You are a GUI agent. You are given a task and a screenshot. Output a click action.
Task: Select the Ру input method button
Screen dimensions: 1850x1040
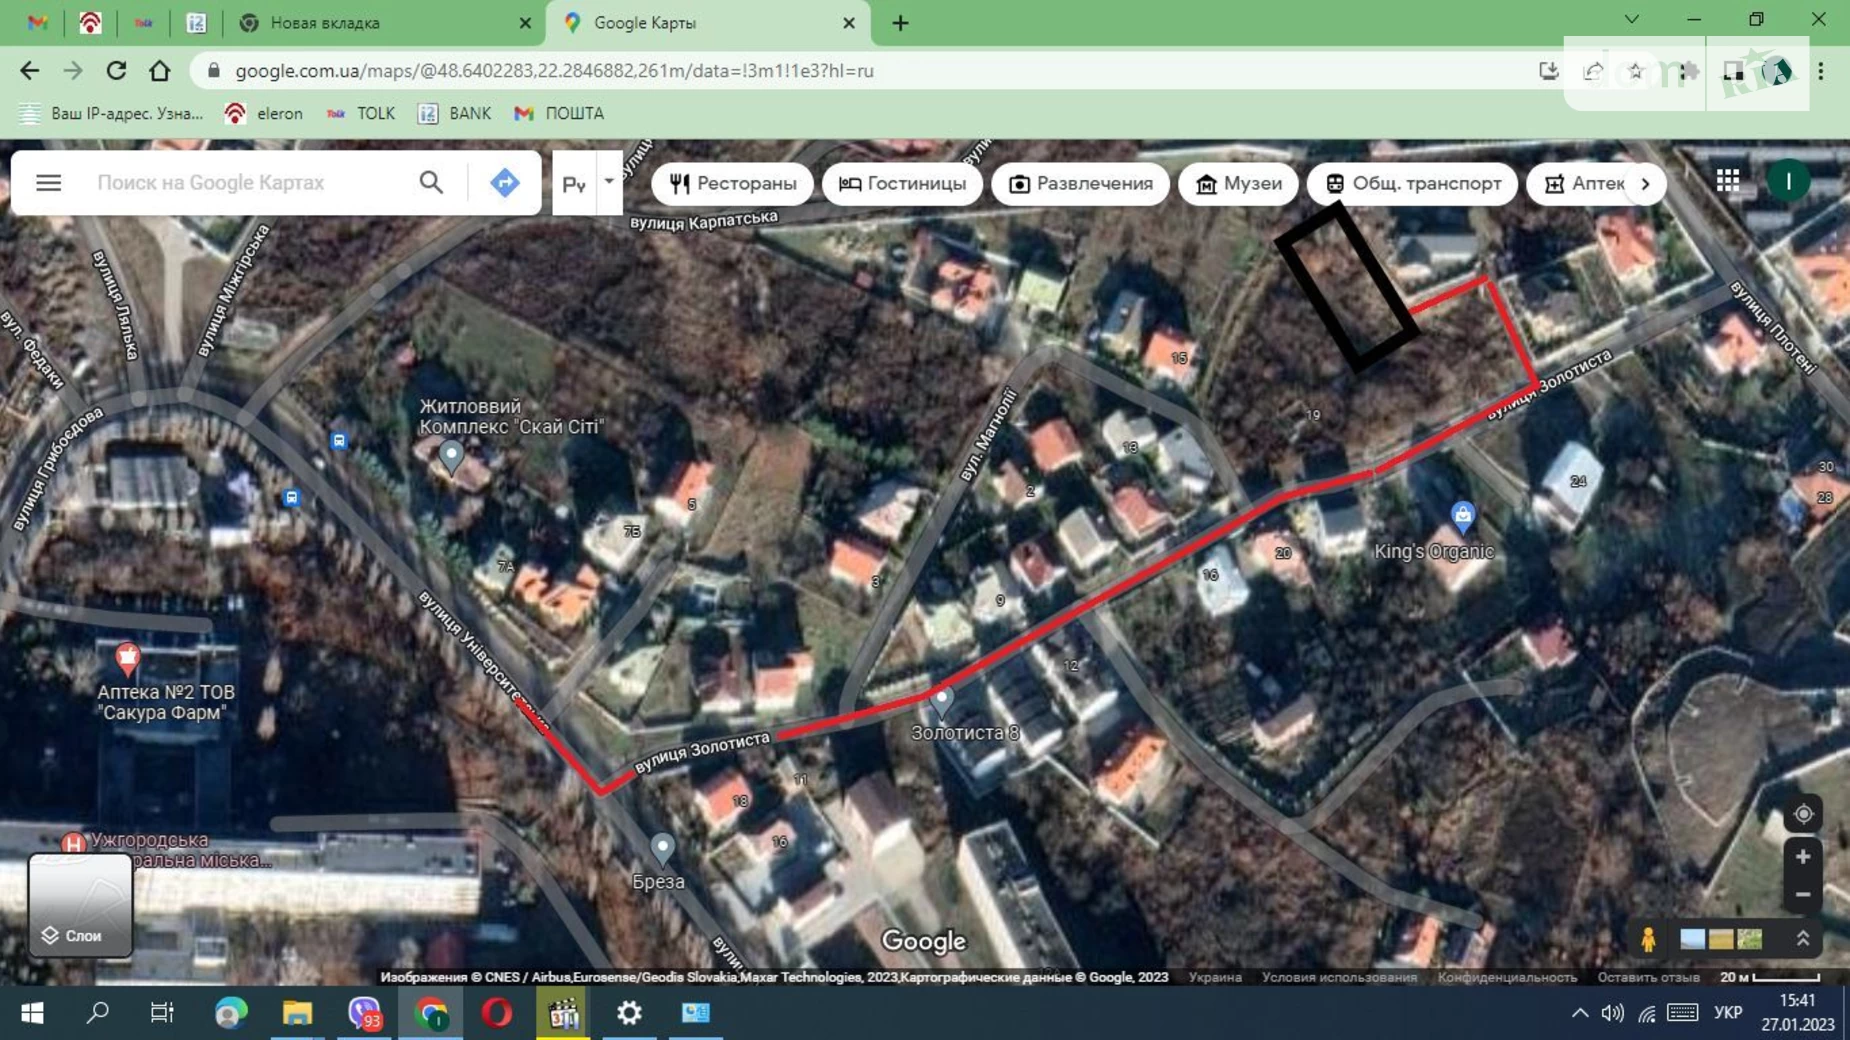point(574,183)
